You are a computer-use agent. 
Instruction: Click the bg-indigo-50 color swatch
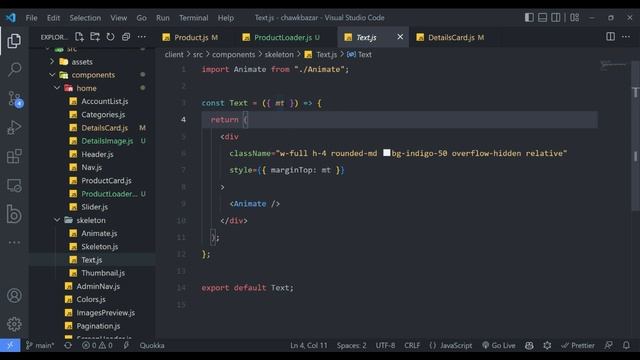pyautogui.click(x=386, y=153)
